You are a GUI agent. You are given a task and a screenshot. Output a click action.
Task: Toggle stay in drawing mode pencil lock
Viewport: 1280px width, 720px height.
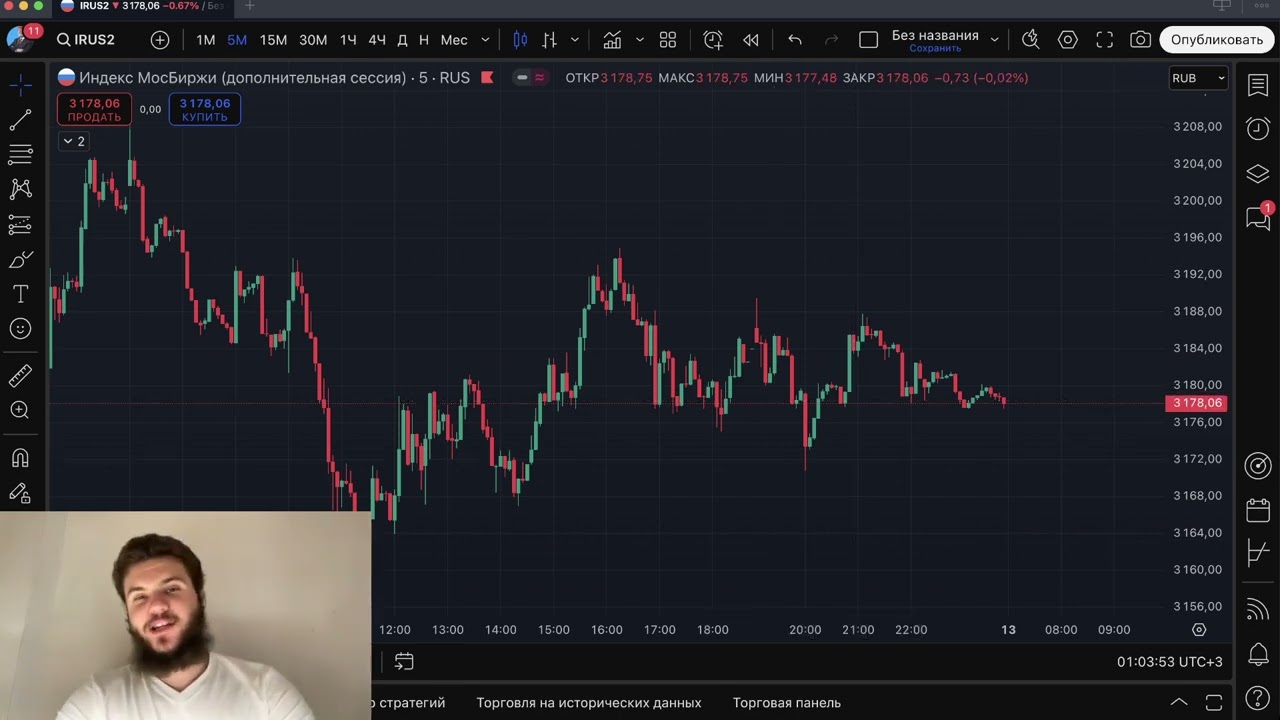(x=20, y=493)
